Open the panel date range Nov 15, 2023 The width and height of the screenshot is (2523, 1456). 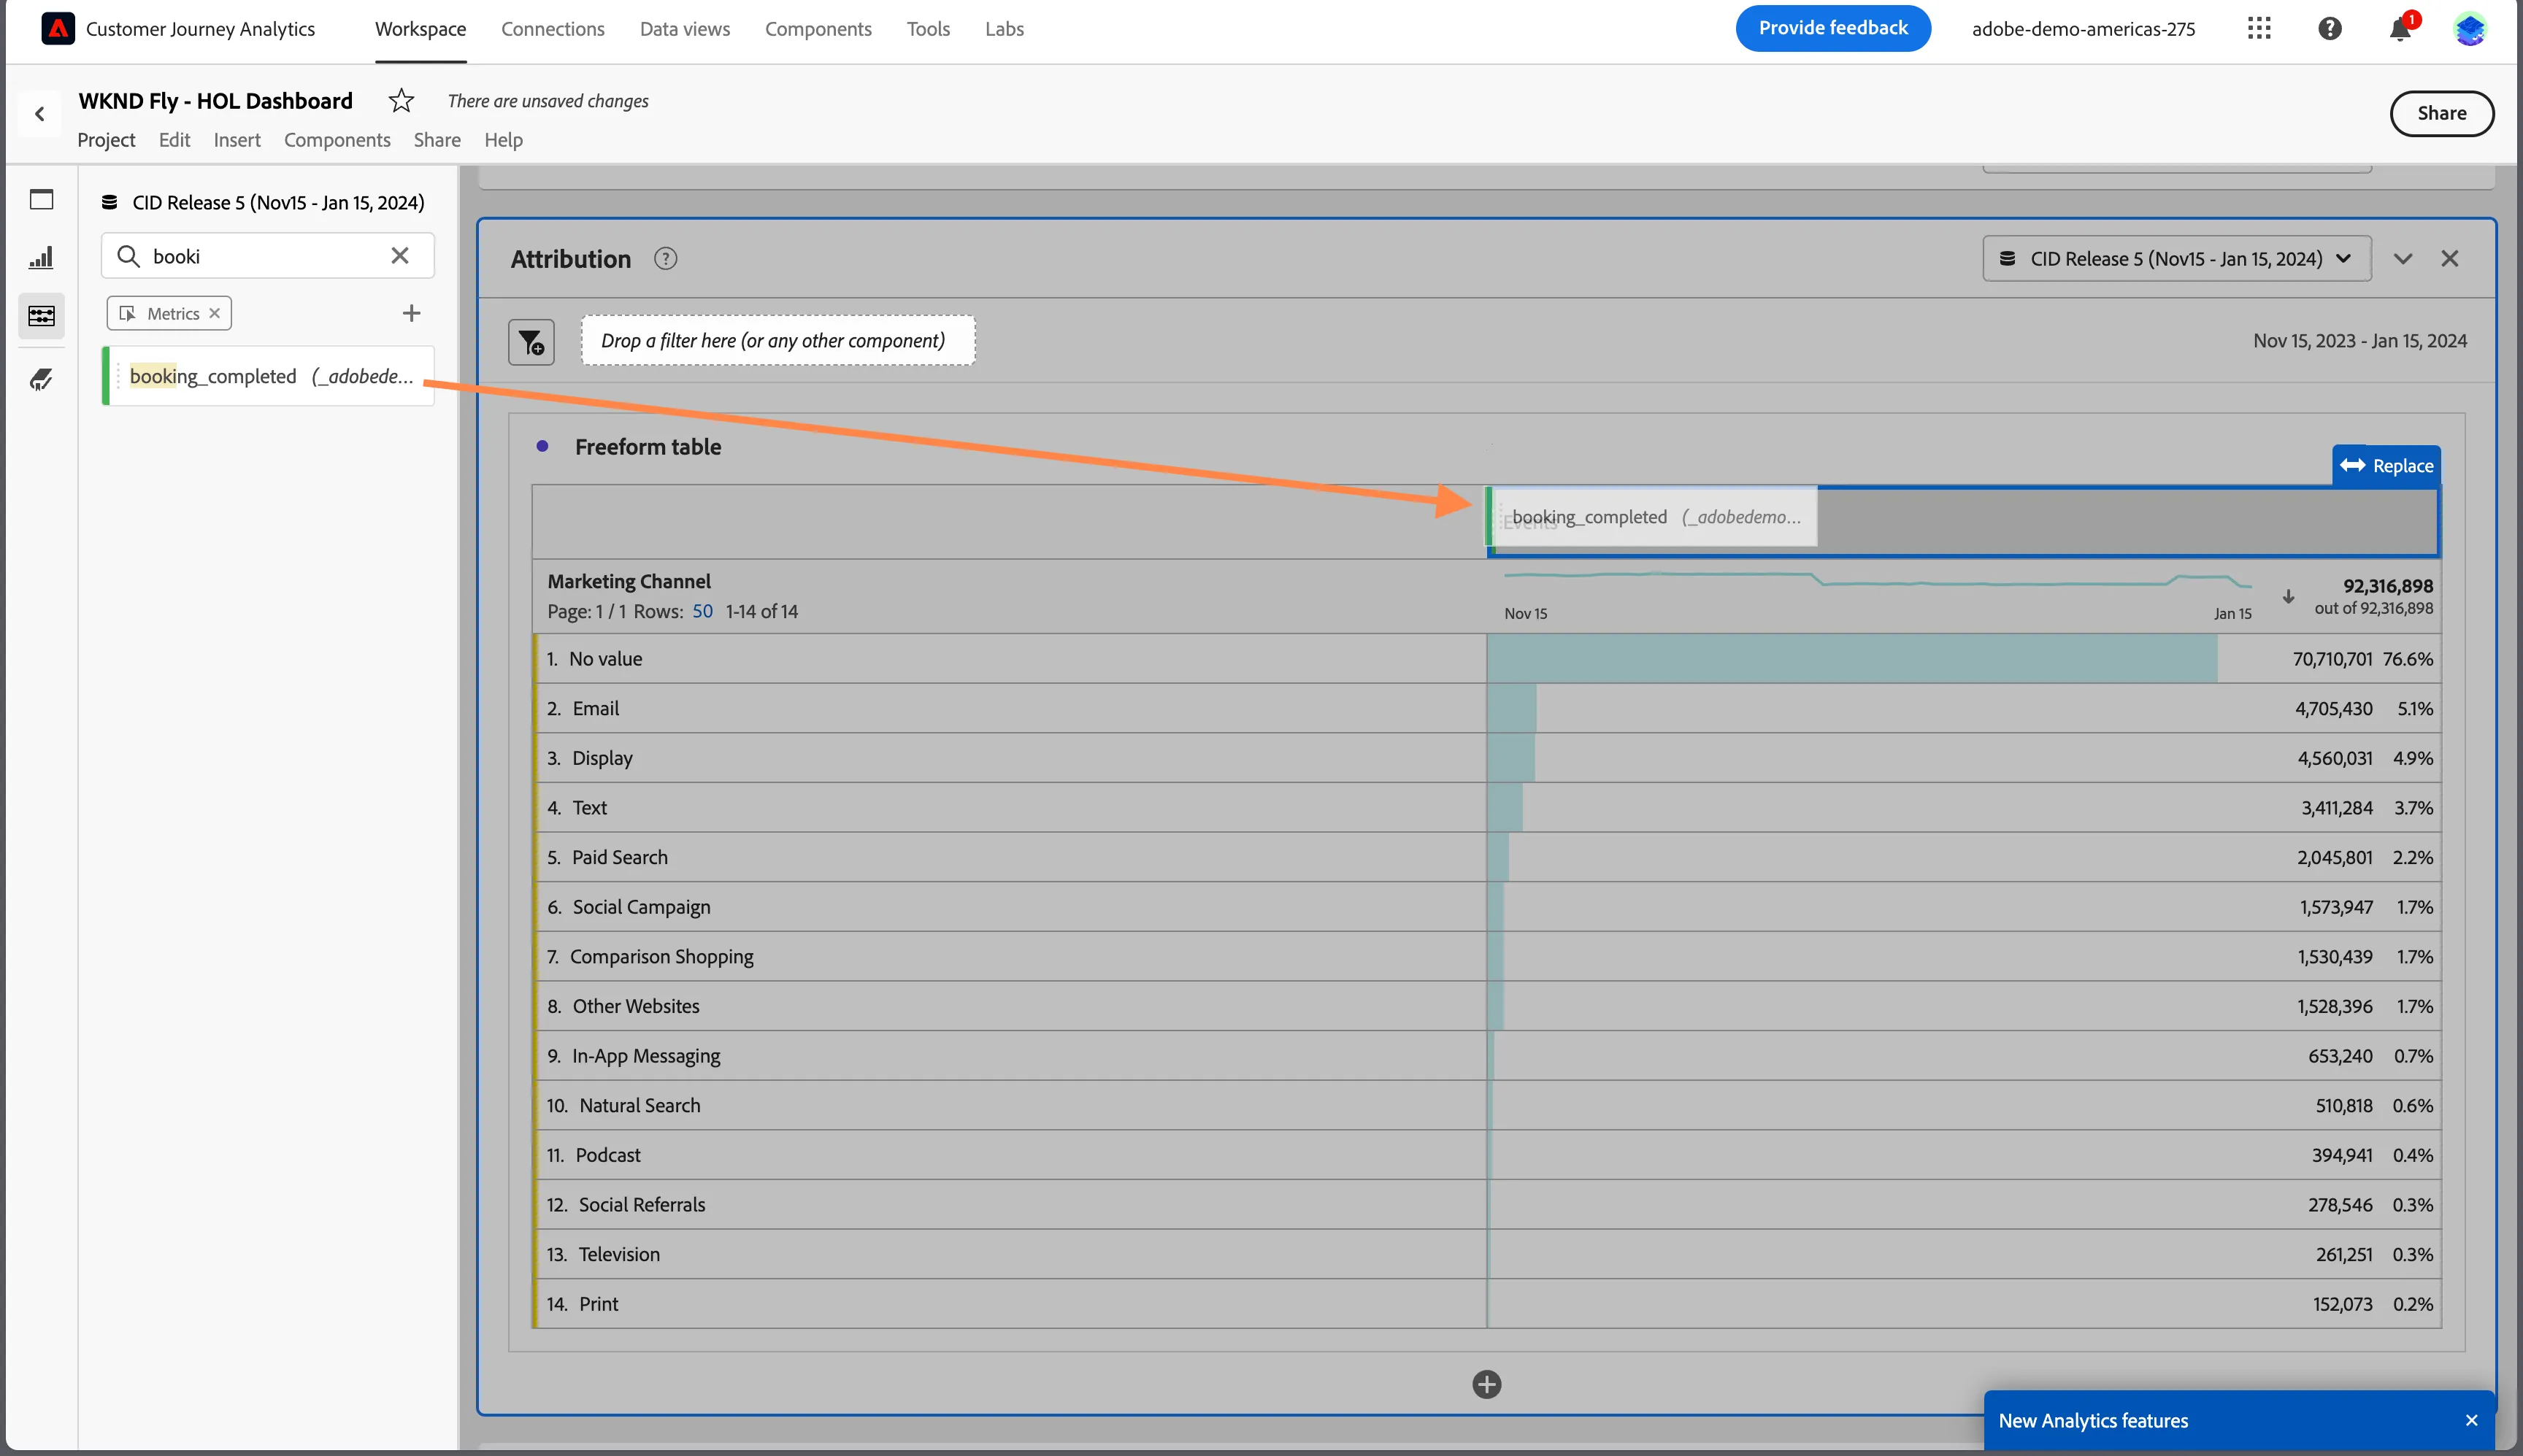[2359, 341]
